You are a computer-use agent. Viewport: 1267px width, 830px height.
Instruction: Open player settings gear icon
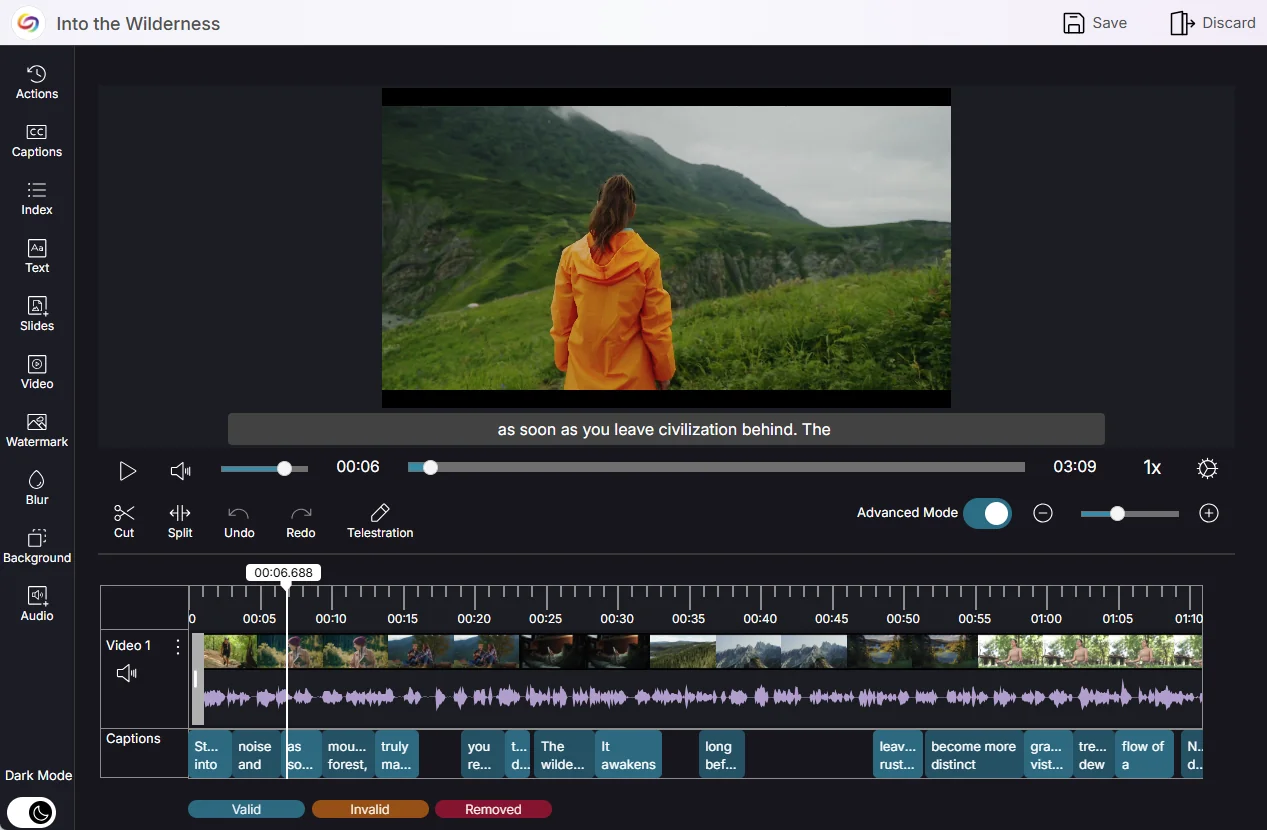(x=1207, y=468)
